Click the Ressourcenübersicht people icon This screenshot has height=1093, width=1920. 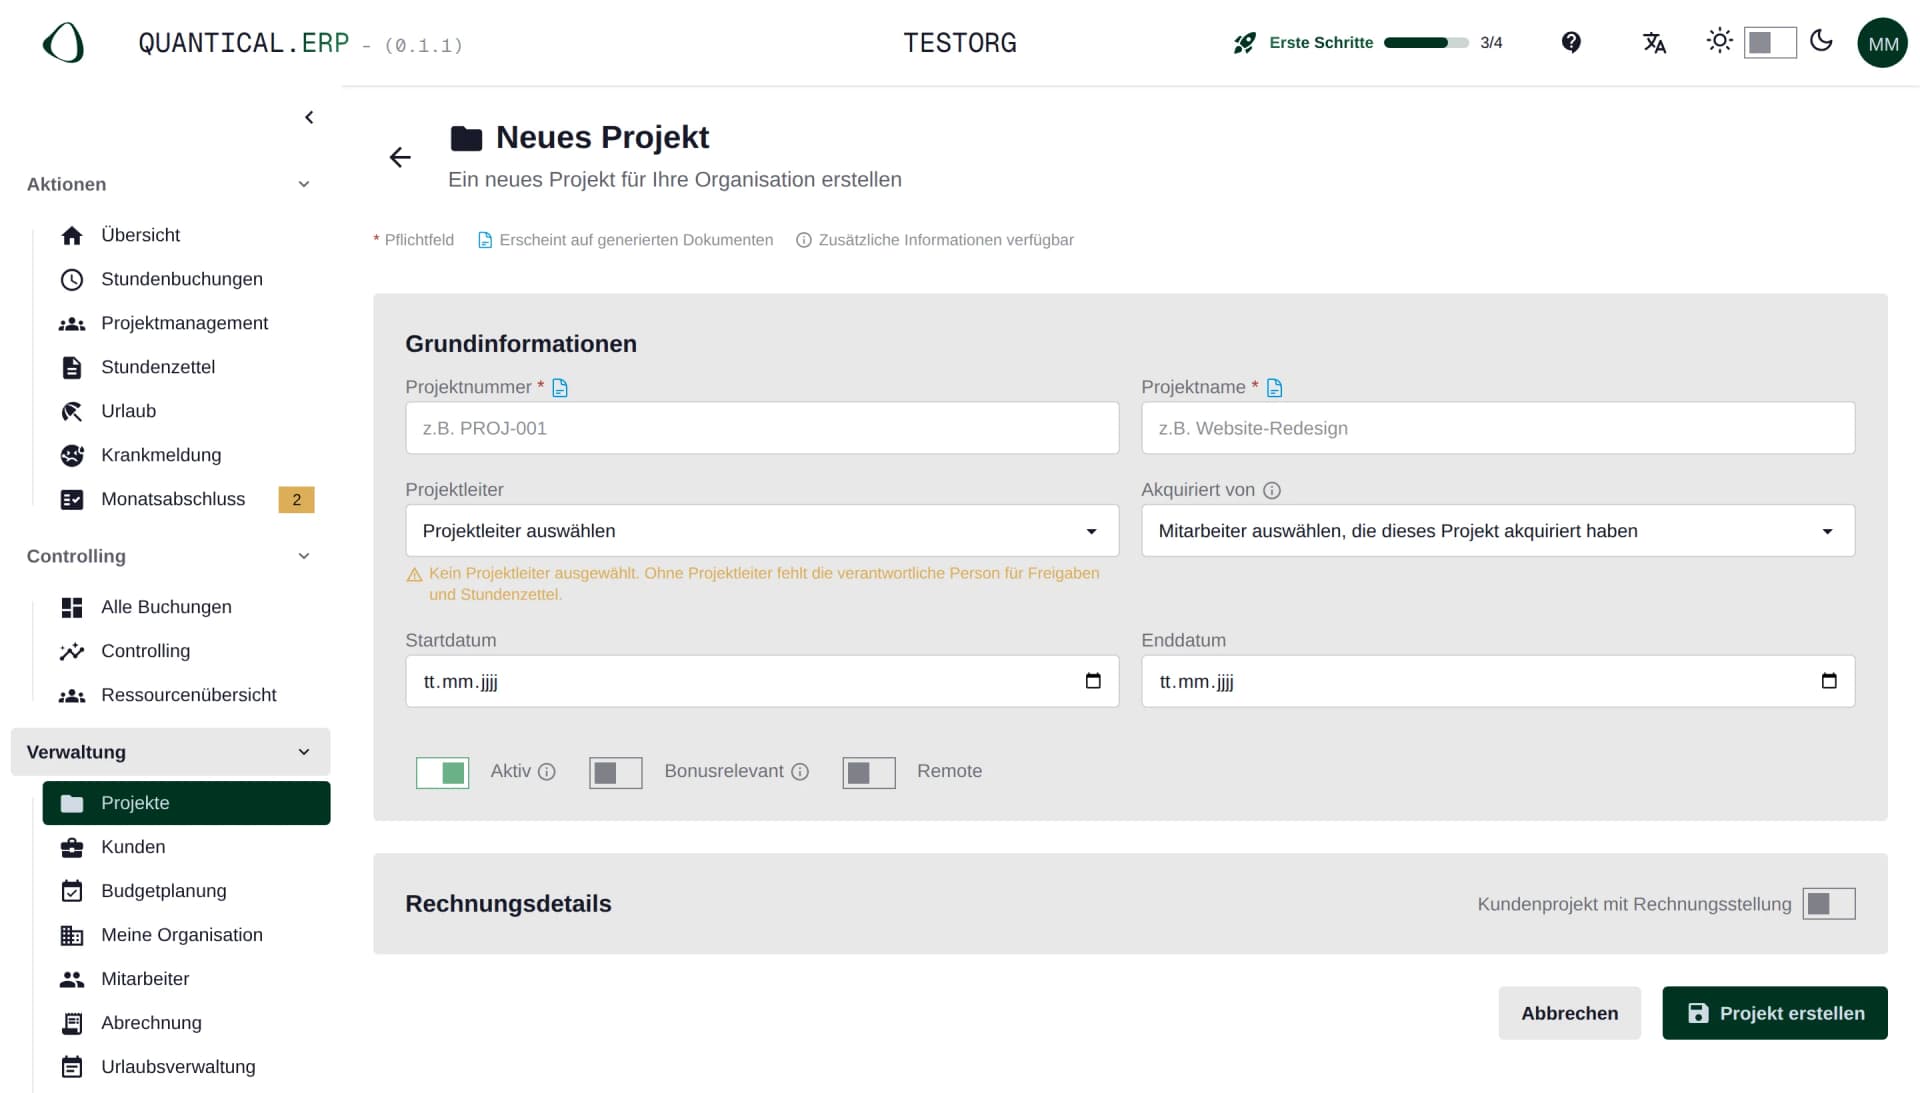point(72,695)
